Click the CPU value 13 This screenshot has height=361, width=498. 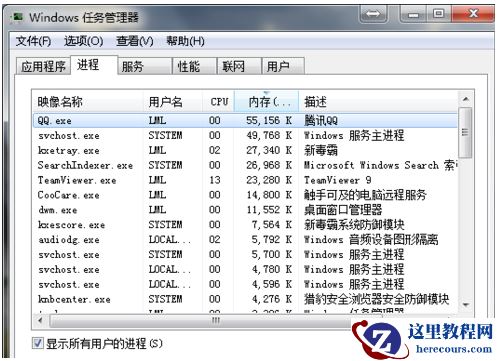tap(215, 180)
